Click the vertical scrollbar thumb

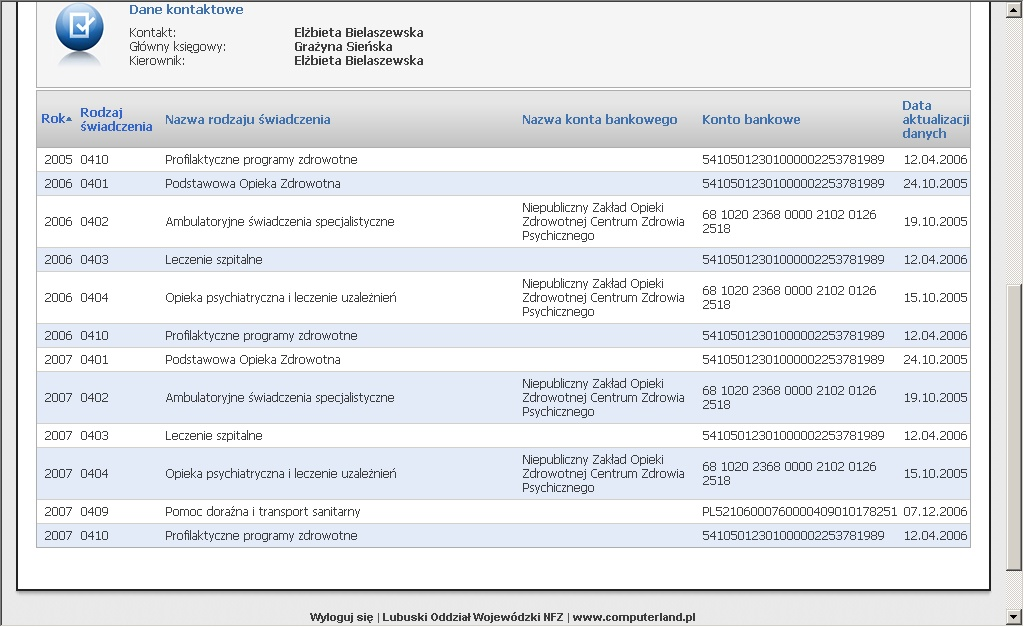[1014, 428]
